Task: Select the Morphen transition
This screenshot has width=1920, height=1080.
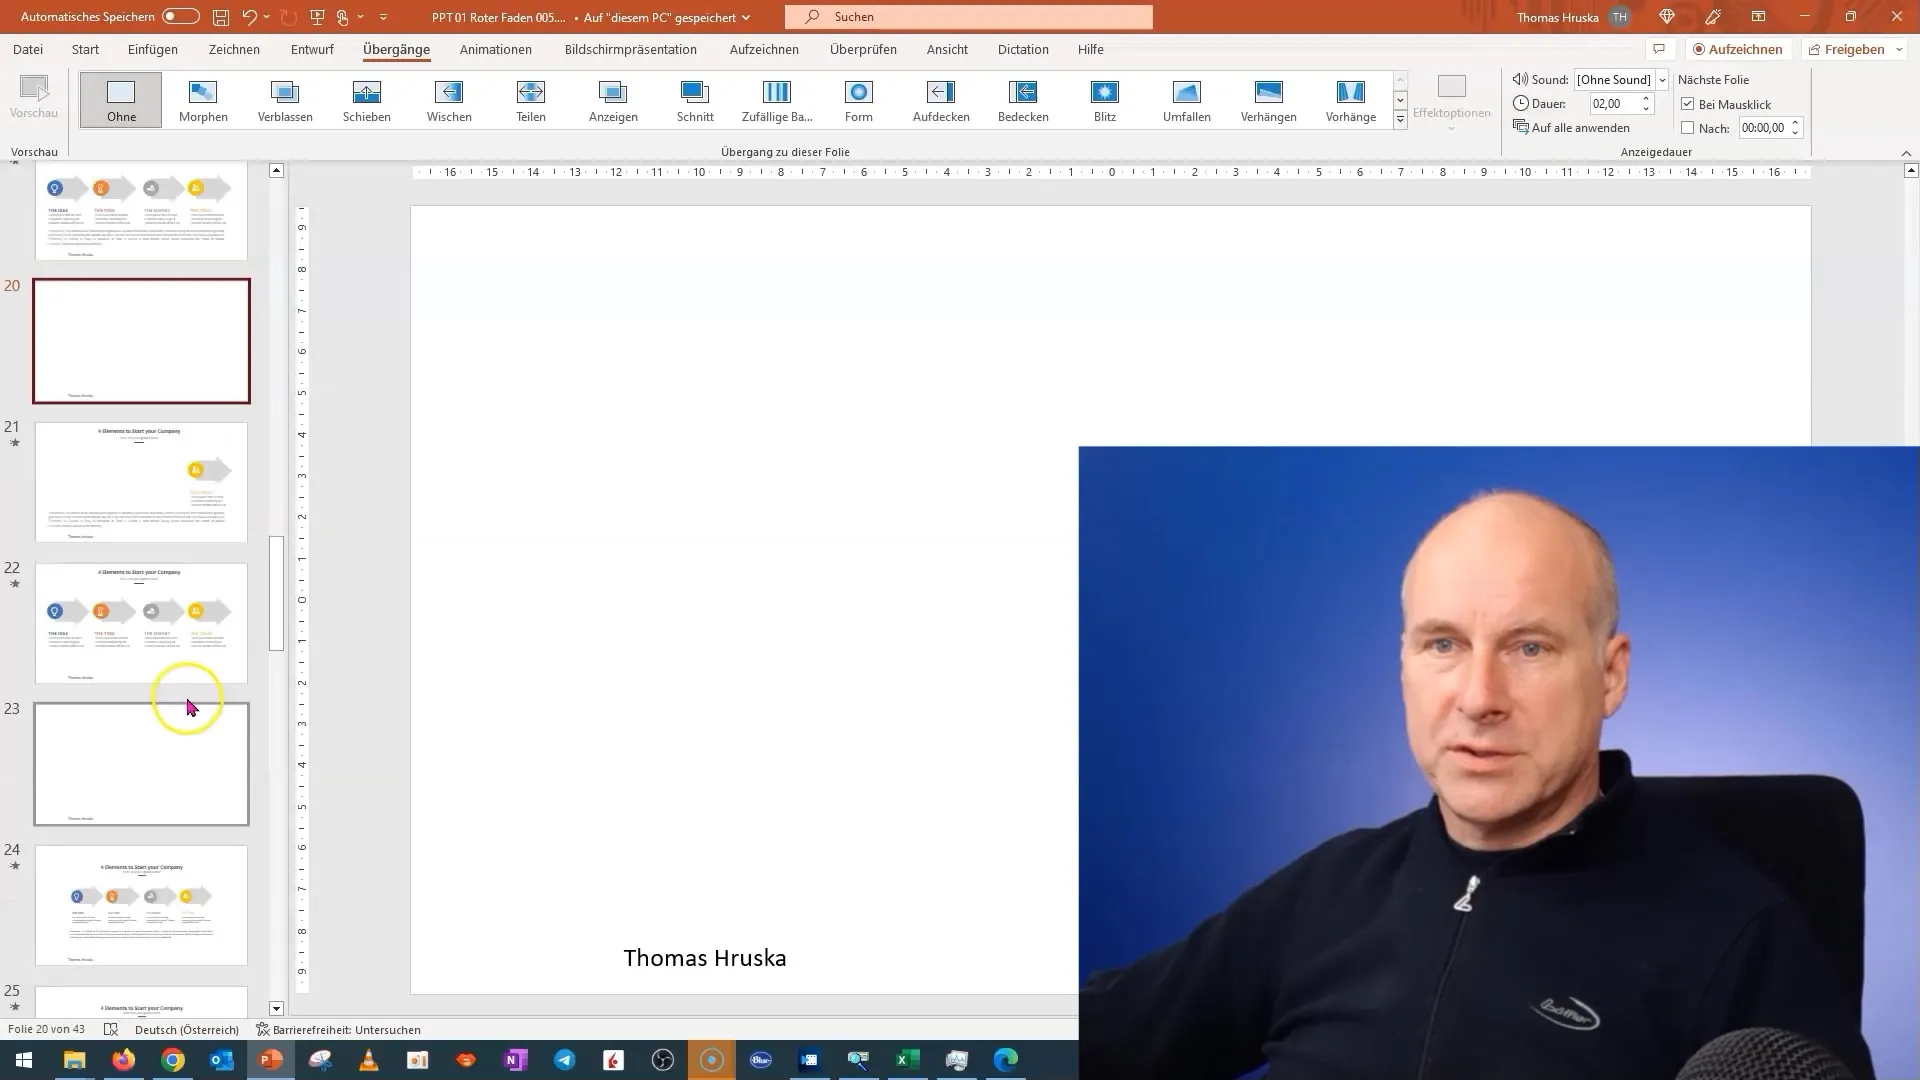Action: [203, 100]
